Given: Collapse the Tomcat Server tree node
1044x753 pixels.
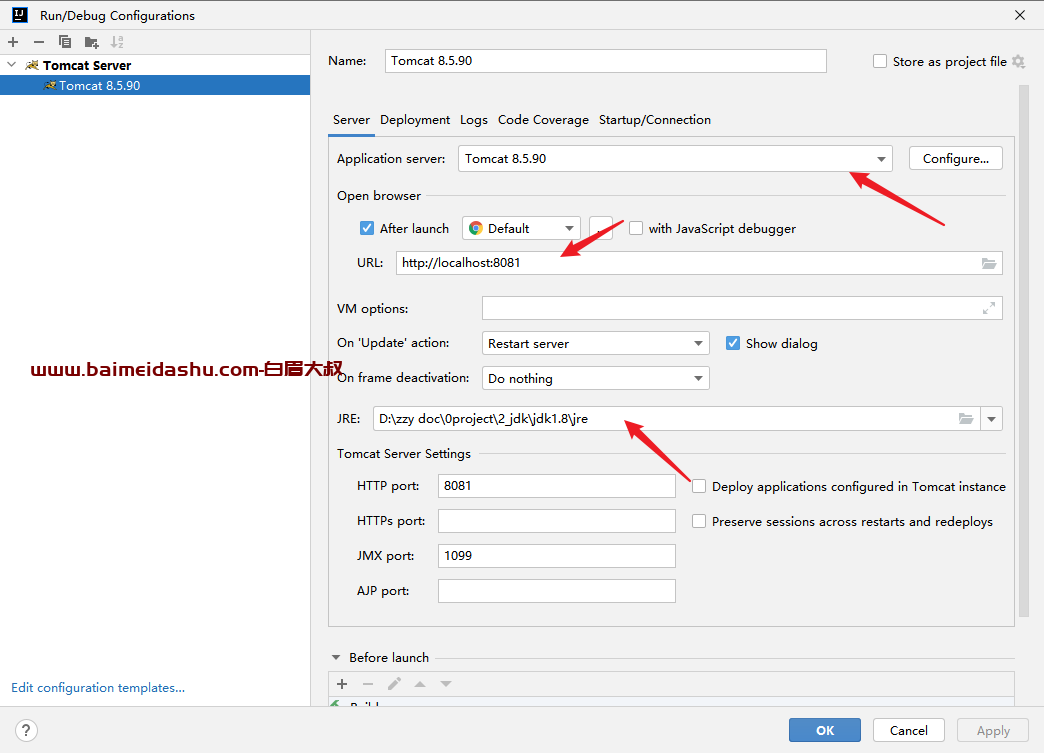Looking at the screenshot, I should pos(11,65).
